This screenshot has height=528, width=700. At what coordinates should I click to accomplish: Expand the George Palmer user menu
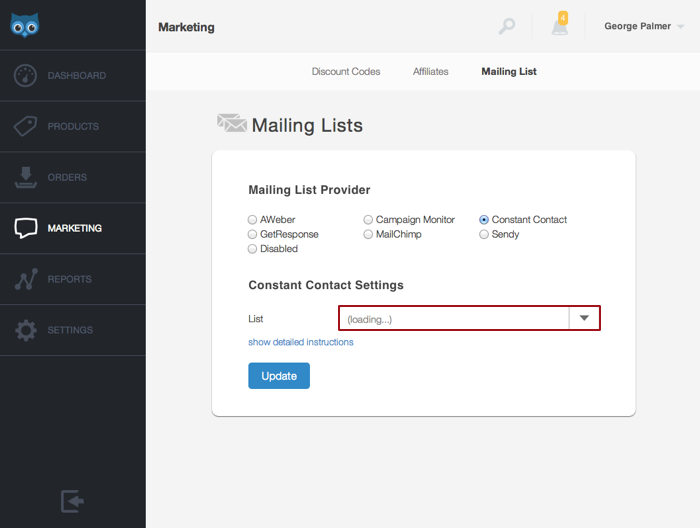644,26
